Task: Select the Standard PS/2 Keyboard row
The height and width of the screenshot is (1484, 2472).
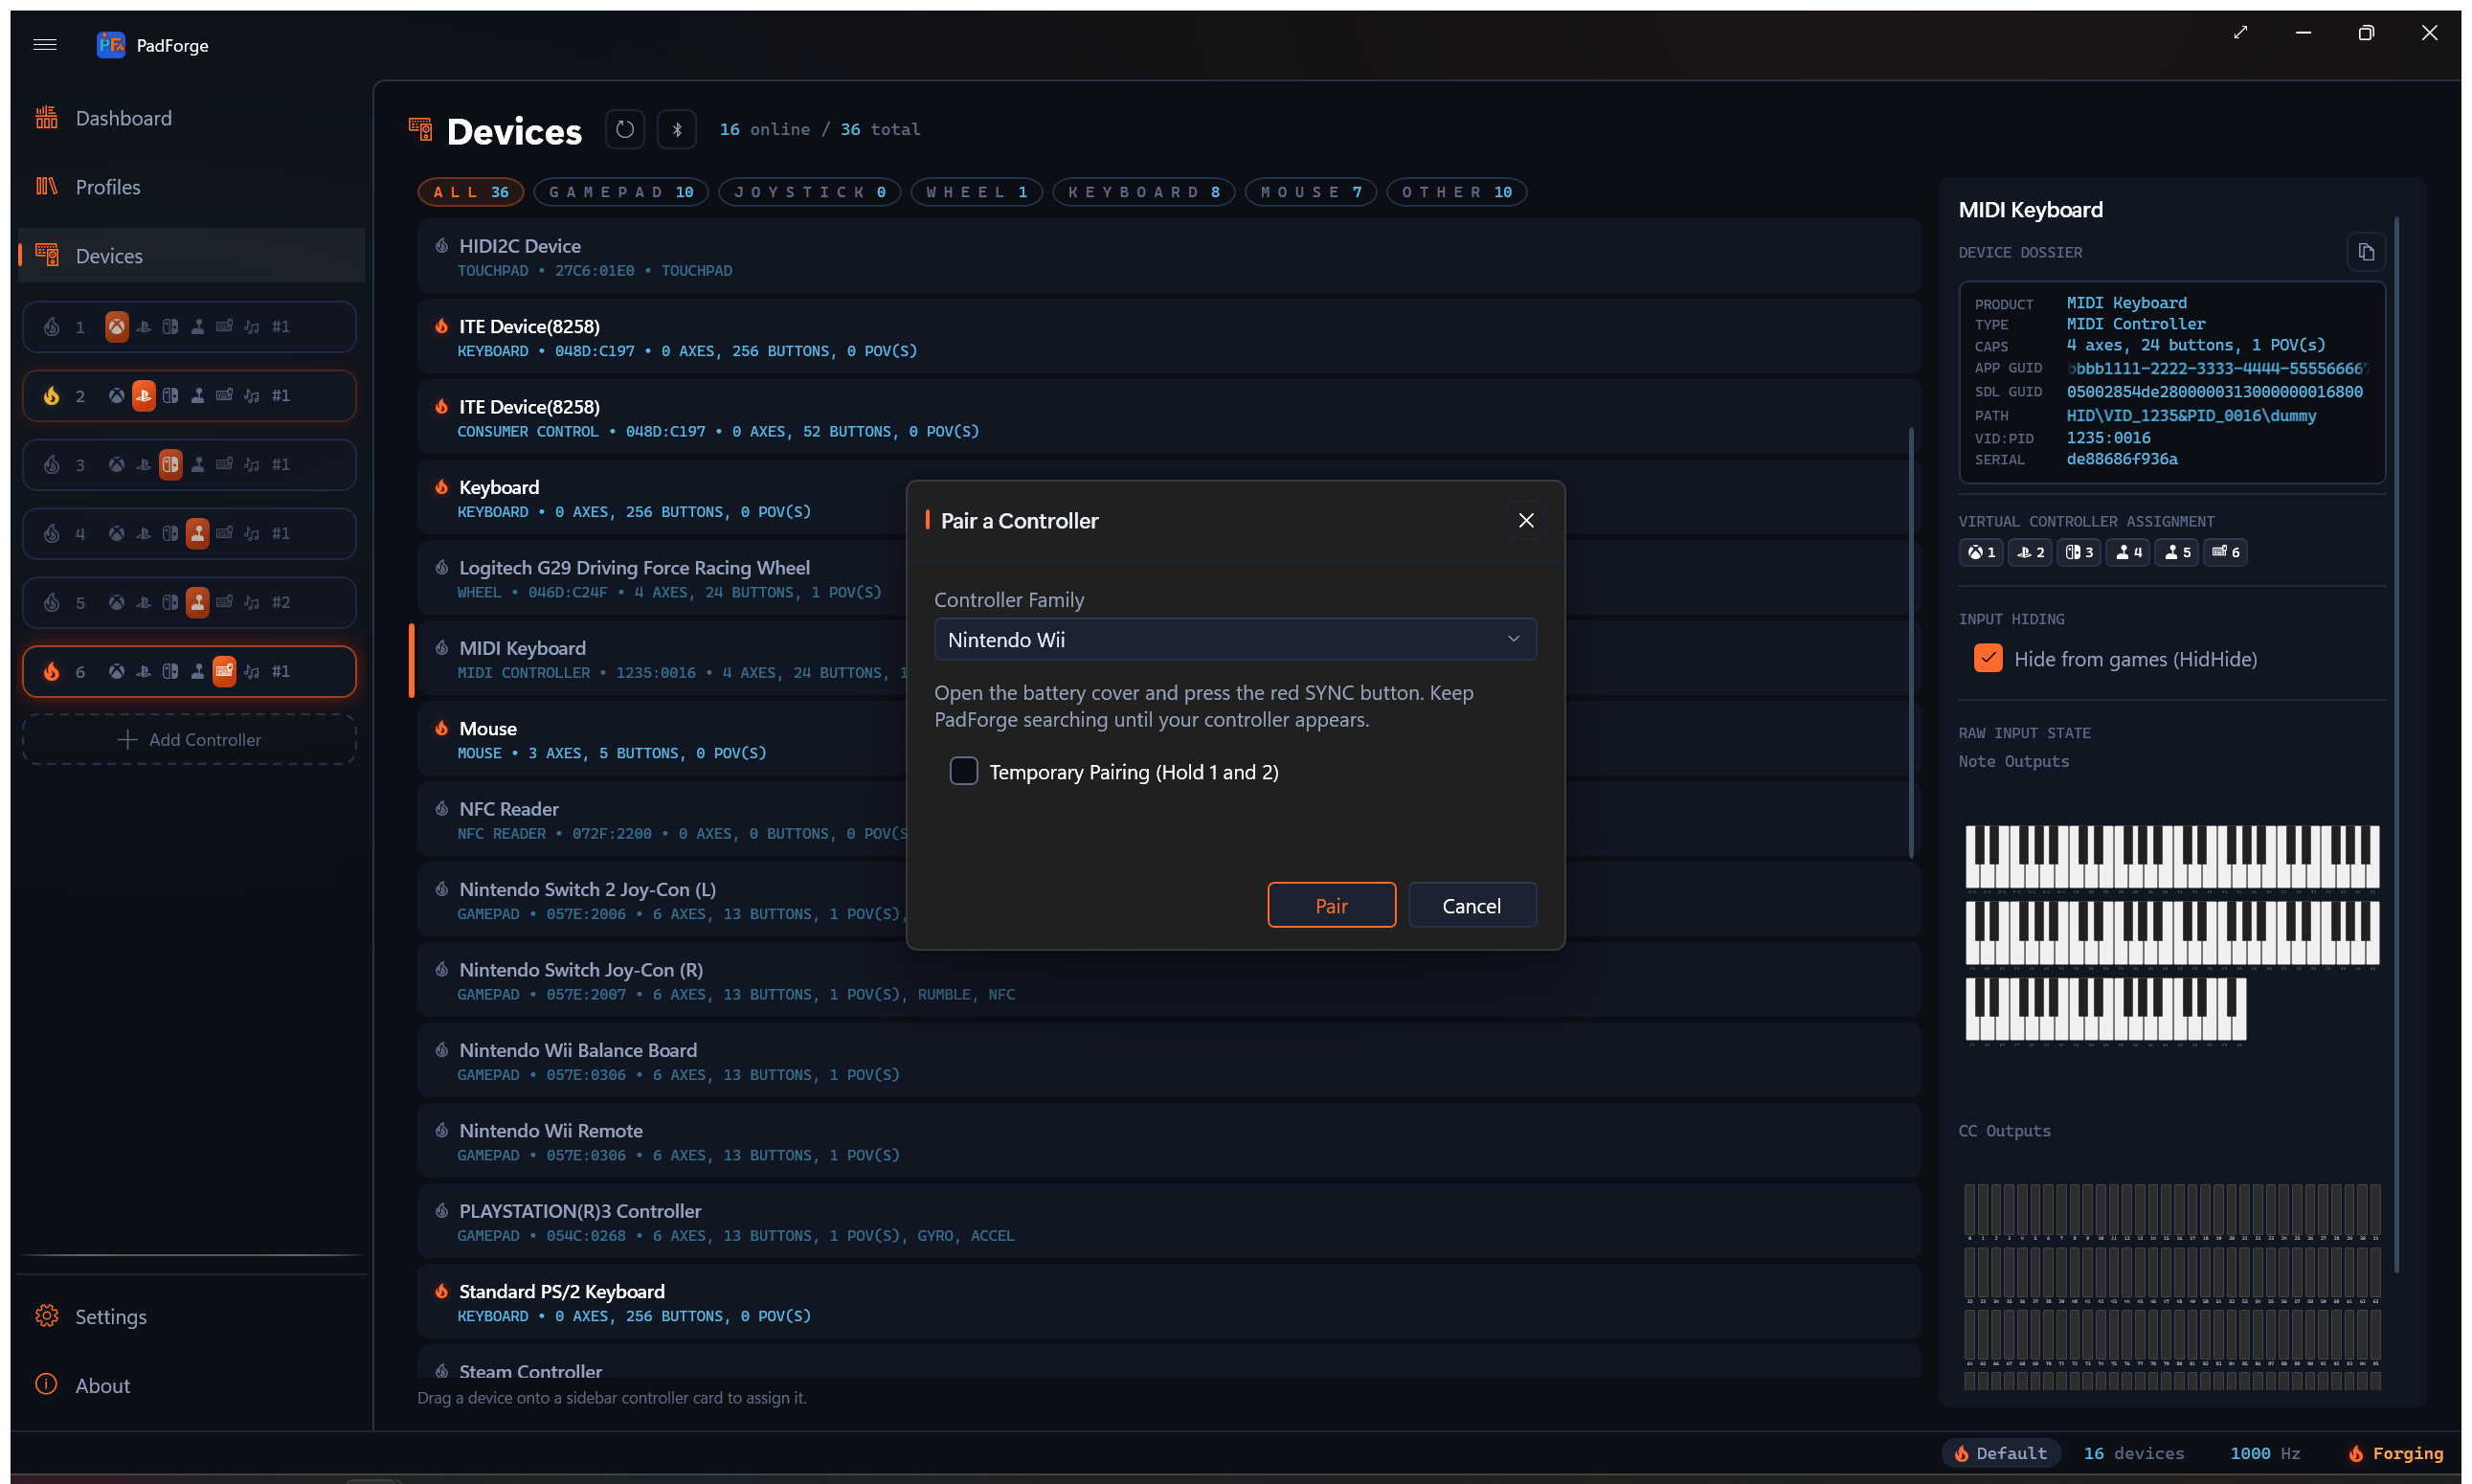Action: (x=1168, y=1303)
